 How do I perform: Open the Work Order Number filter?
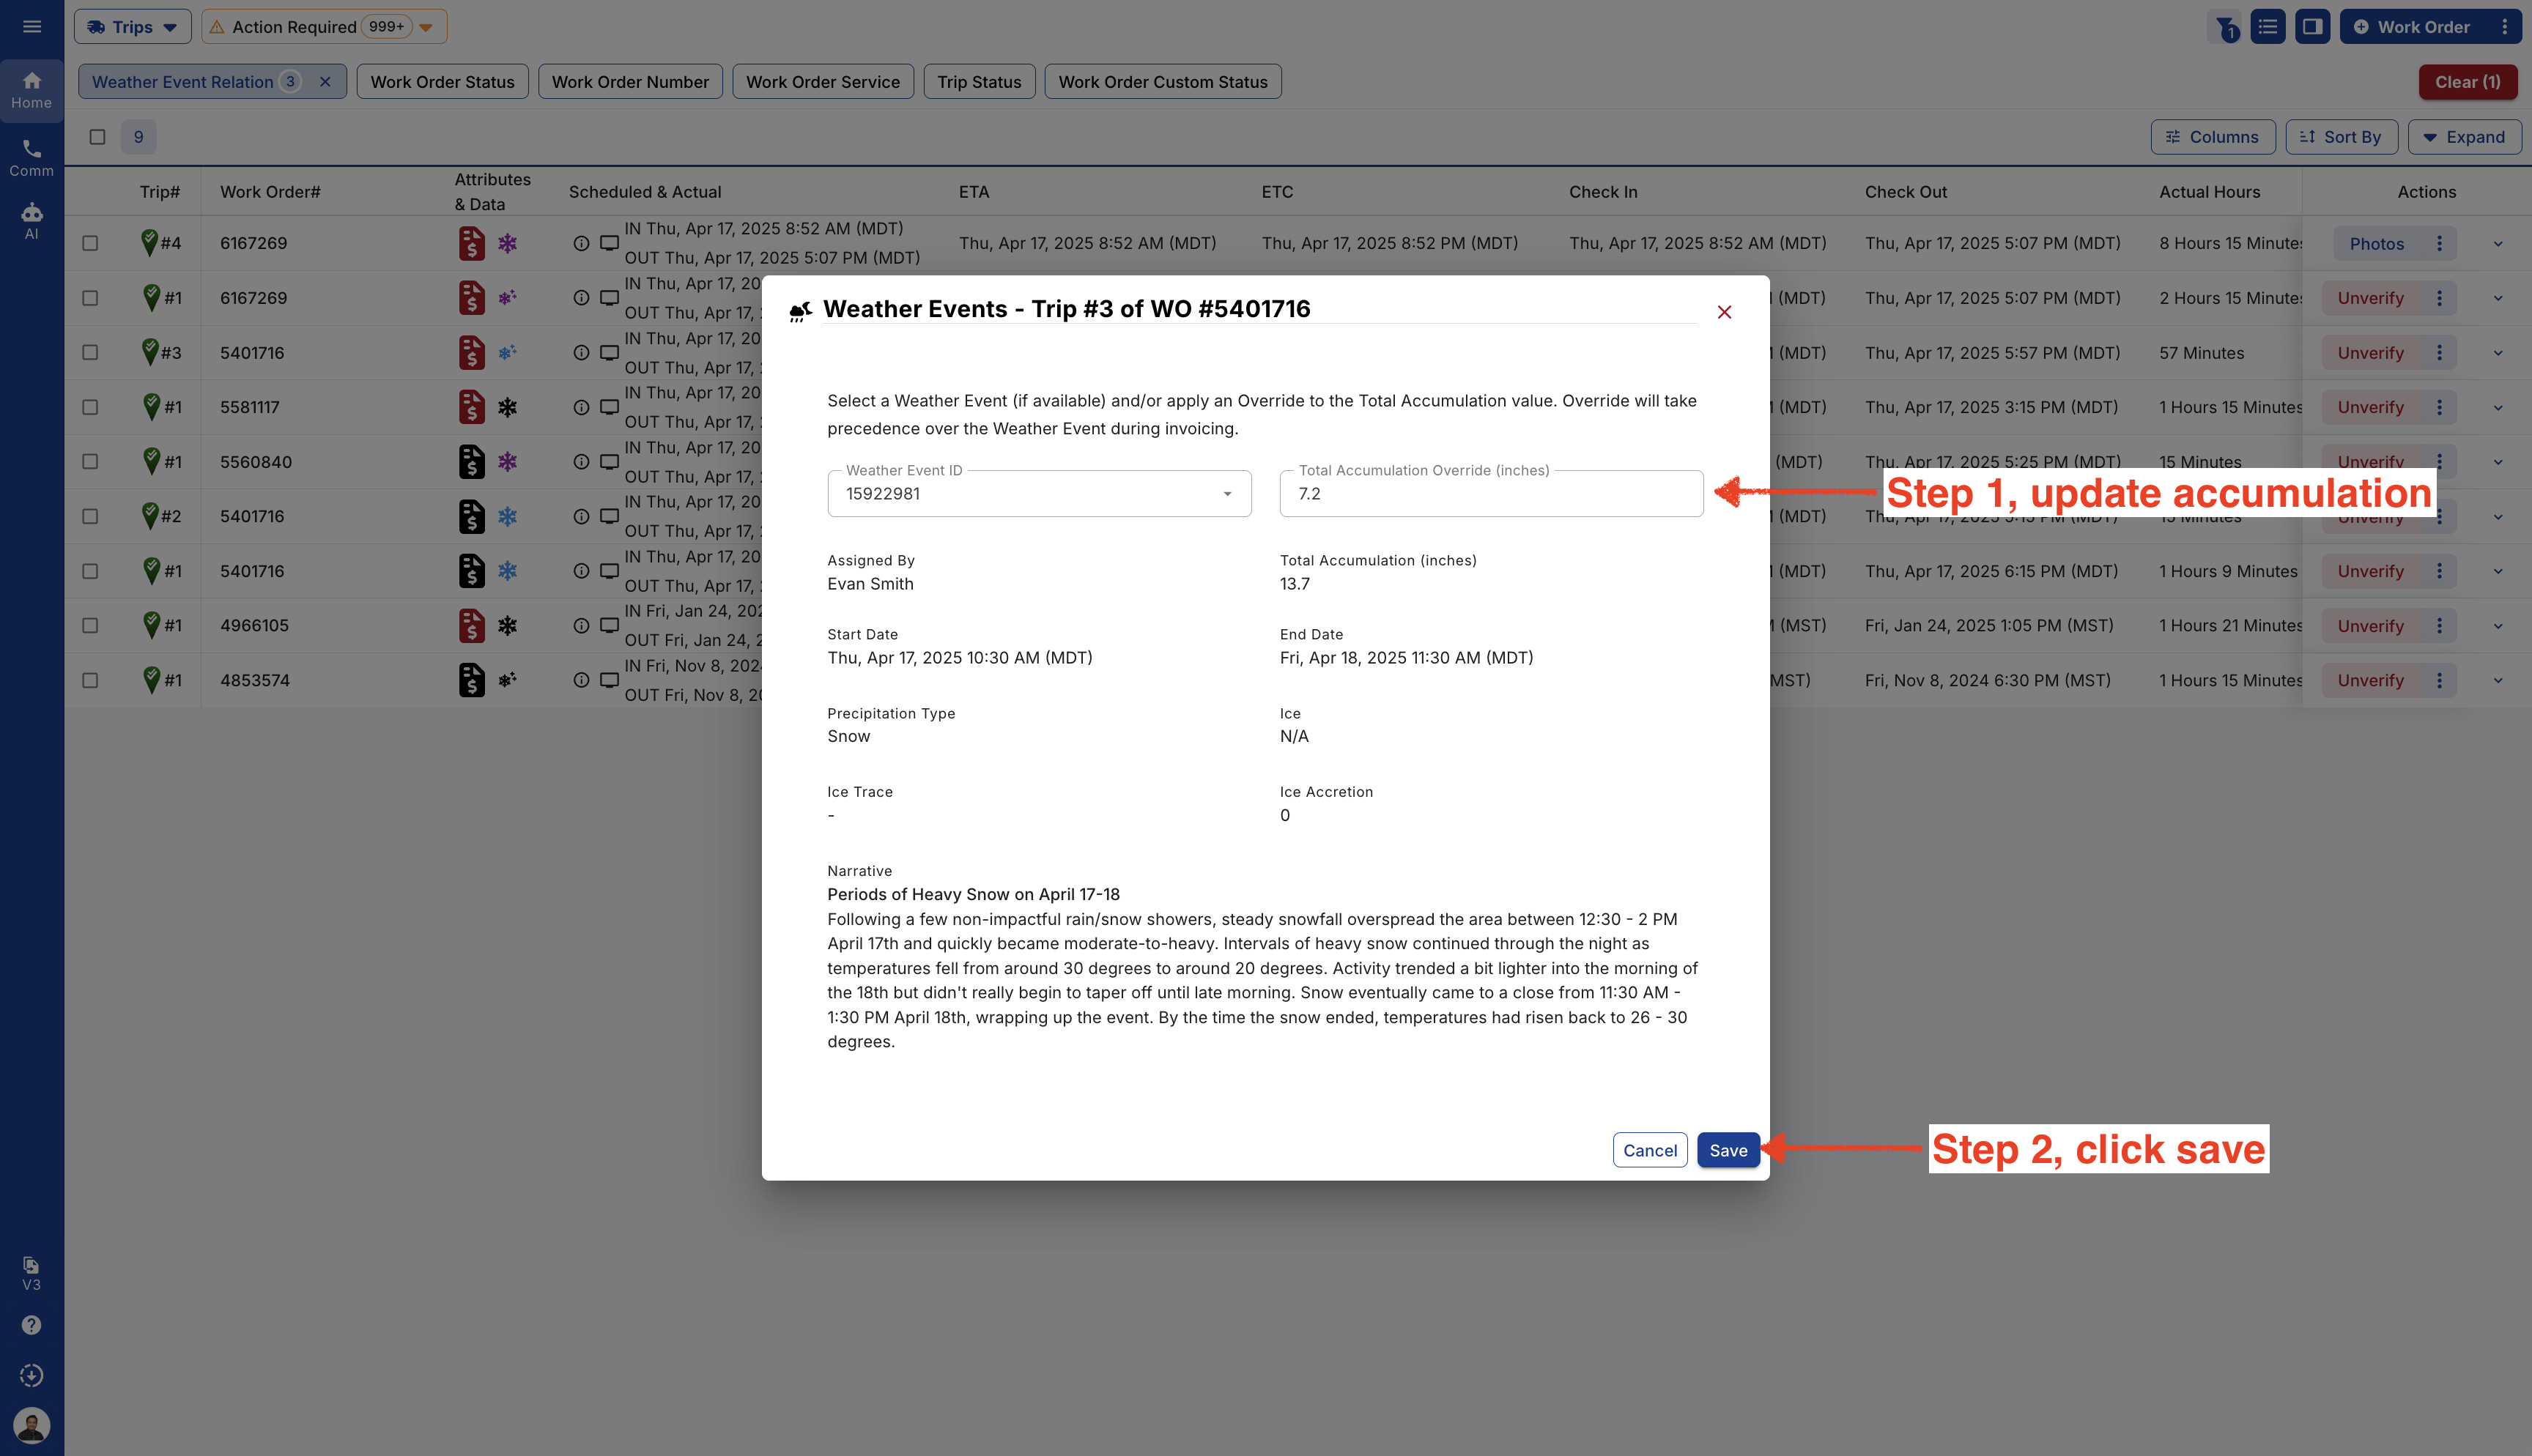click(630, 82)
